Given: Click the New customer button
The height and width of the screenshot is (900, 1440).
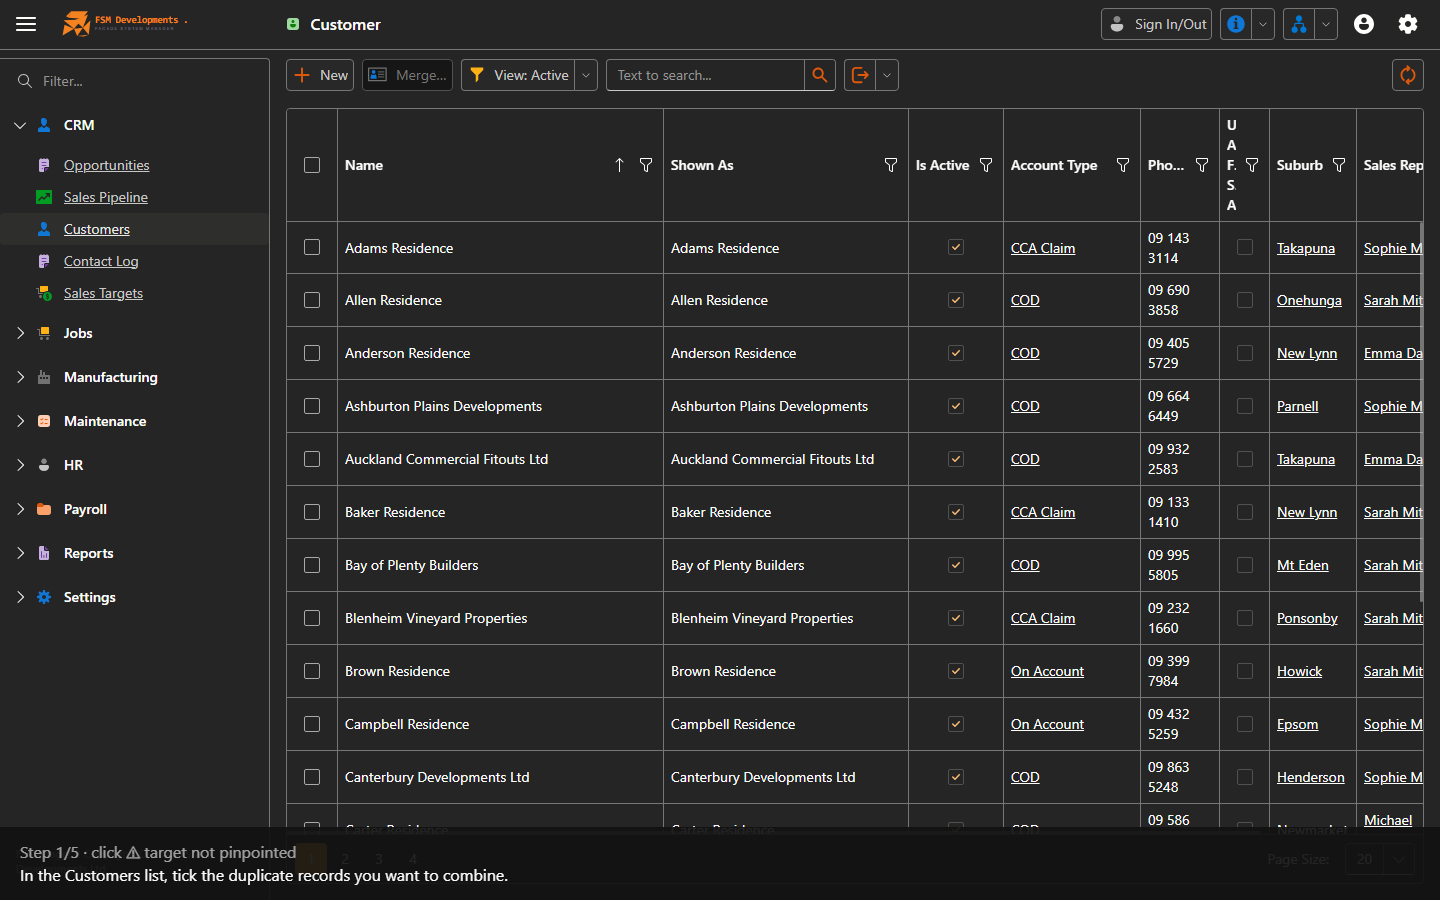Looking at the screenshot, I should point(320,75).
